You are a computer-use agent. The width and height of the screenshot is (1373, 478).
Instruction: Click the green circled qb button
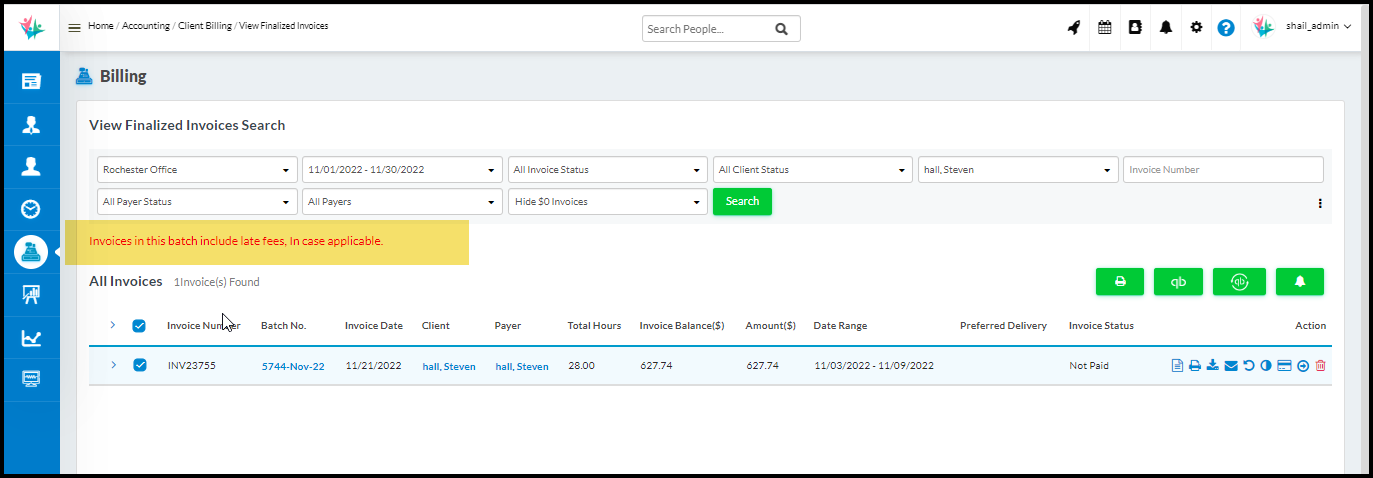pyautogui.click(x=1239, y=282)
